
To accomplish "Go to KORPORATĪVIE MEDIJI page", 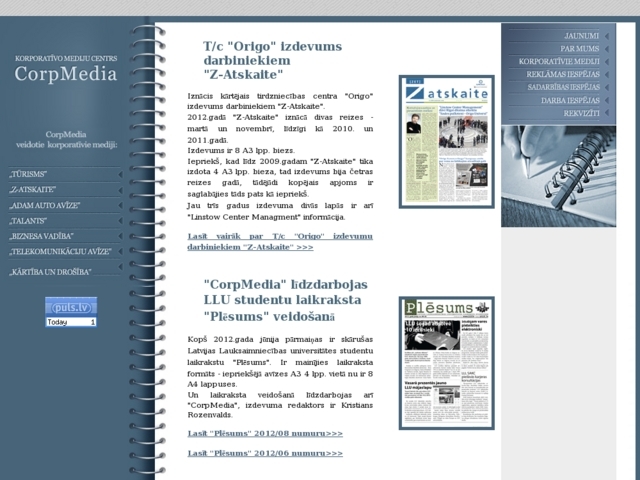I will (x=559, y=61).
